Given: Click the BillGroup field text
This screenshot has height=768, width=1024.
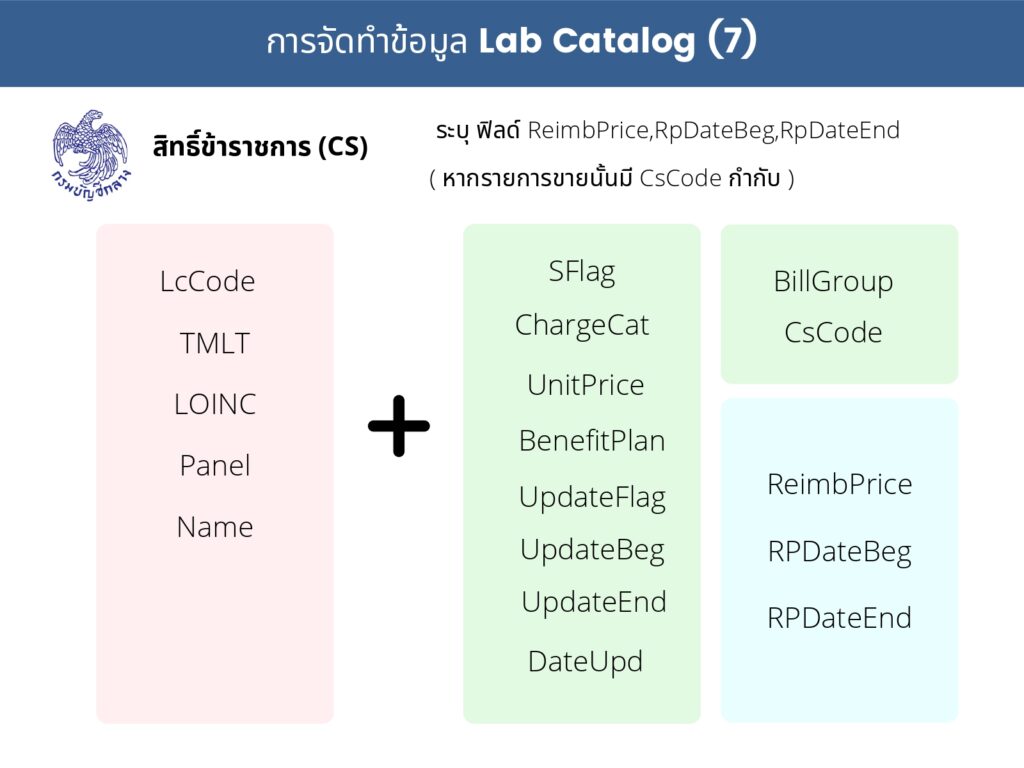Looking at the screenshot, I should [833, 282].
